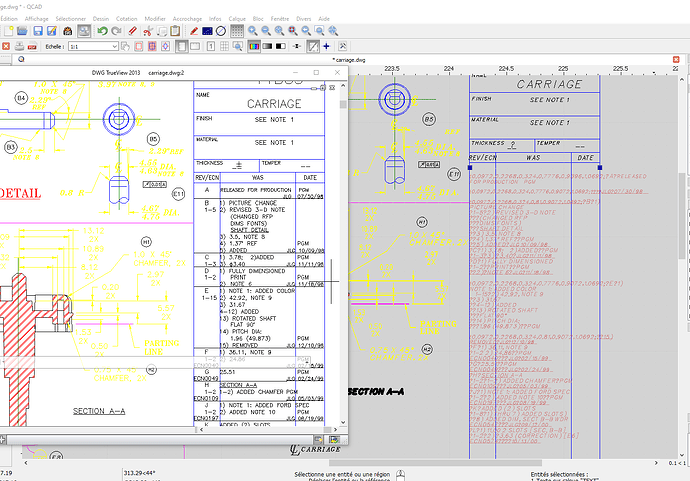Image resolution: width=690 pixels, height=481 pixels.
Task: Click the auto zoom magnifier icon
Action: (279, 31)
